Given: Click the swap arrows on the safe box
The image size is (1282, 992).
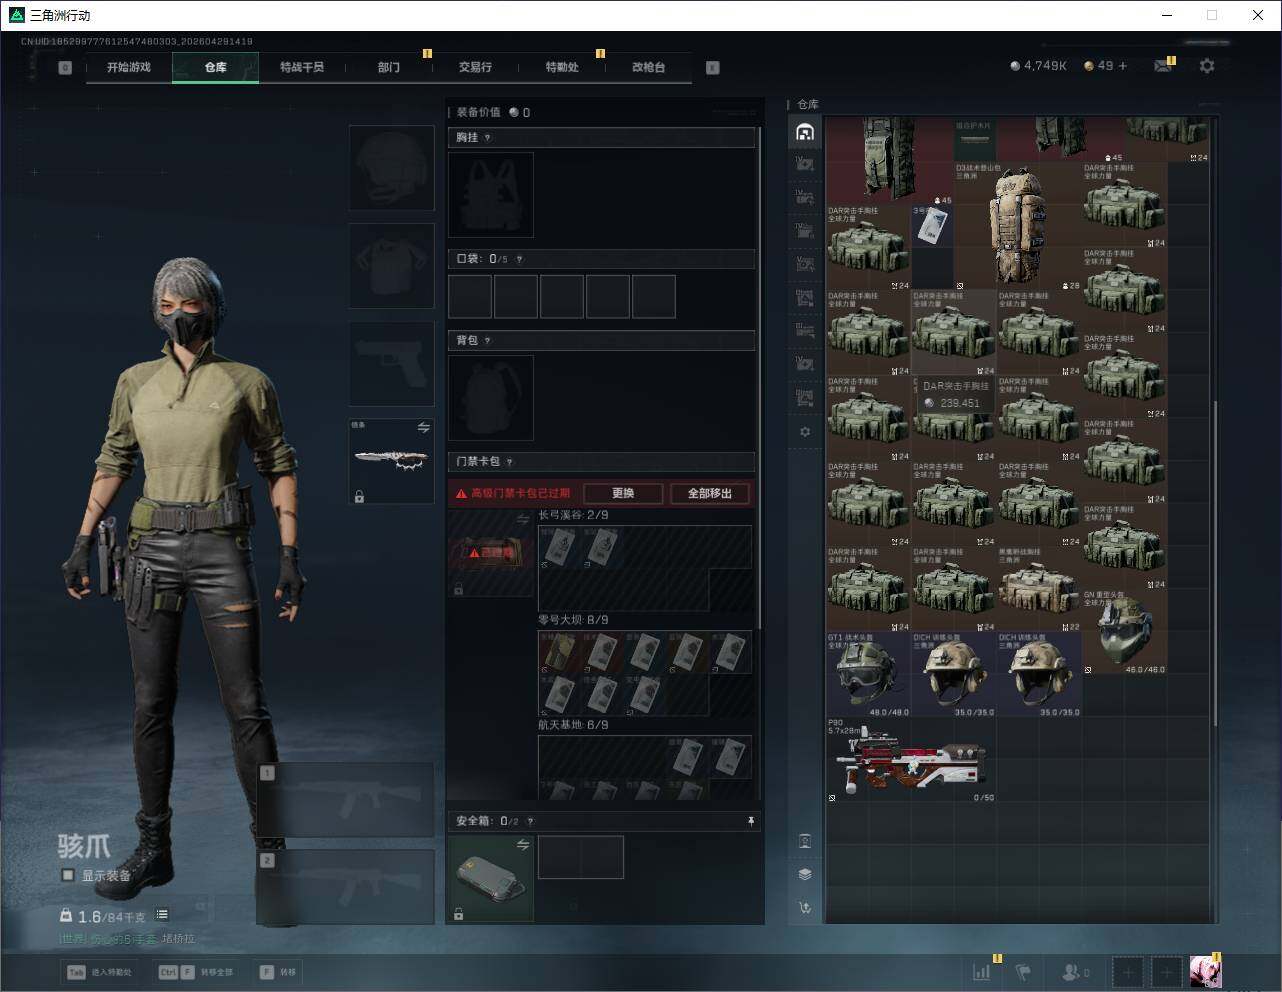Looking at the screenshot, I should coord(523,845).
